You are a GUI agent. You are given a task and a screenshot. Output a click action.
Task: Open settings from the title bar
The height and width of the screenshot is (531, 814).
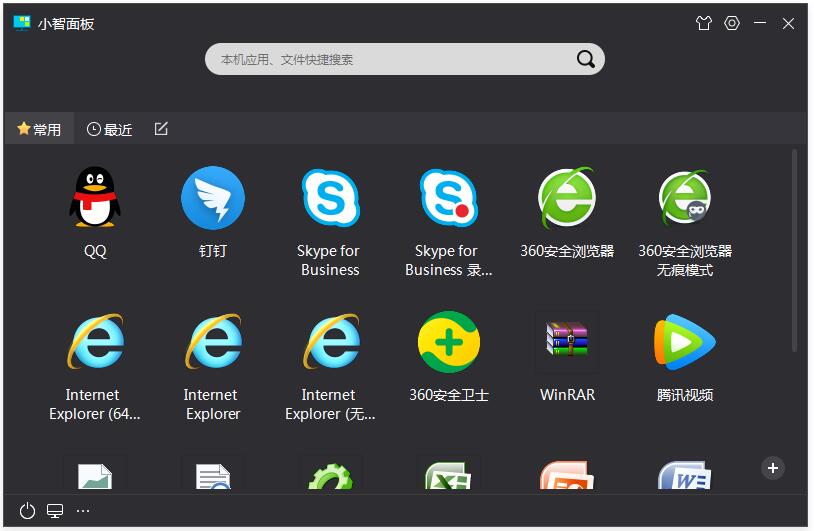[732, 23]
